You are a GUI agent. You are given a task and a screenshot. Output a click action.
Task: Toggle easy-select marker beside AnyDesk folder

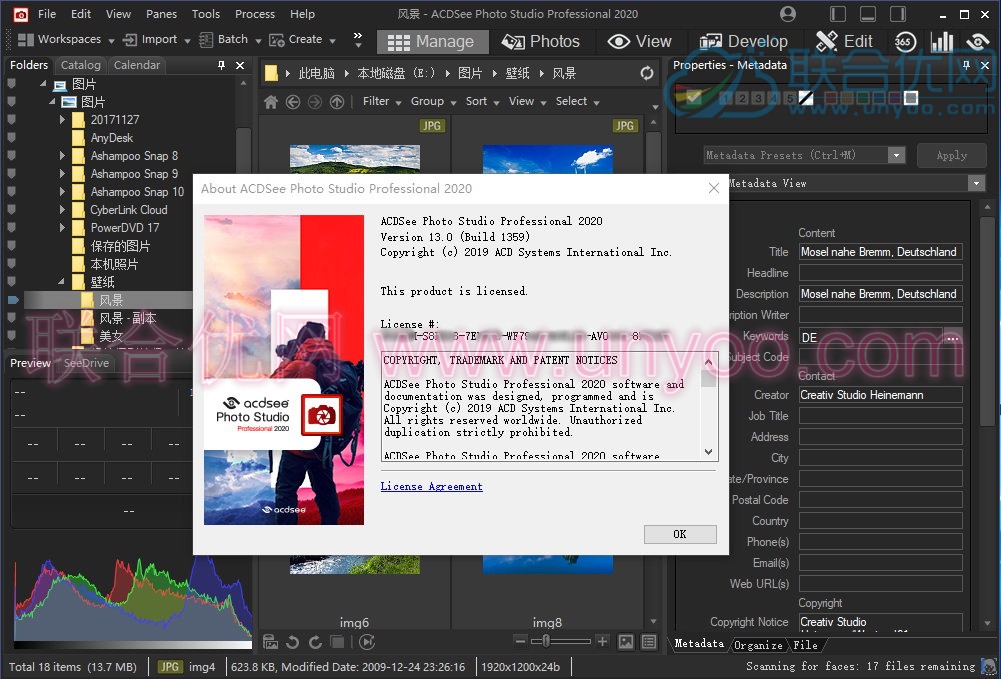11,137
